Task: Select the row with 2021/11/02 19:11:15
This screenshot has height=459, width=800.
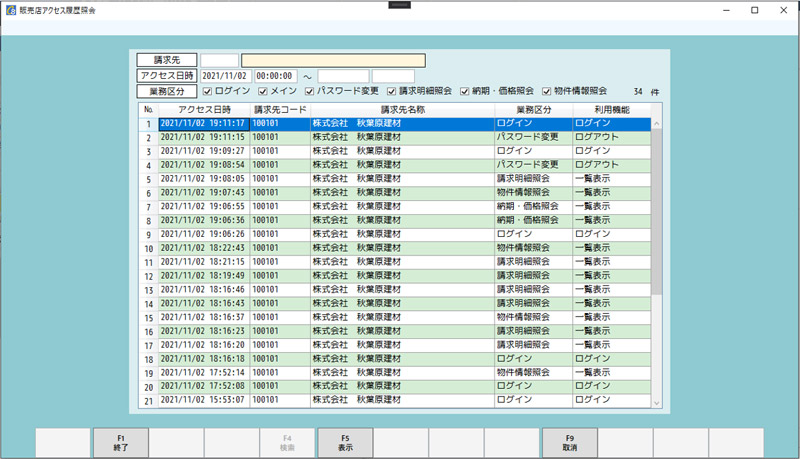Action: coord(395,137)
